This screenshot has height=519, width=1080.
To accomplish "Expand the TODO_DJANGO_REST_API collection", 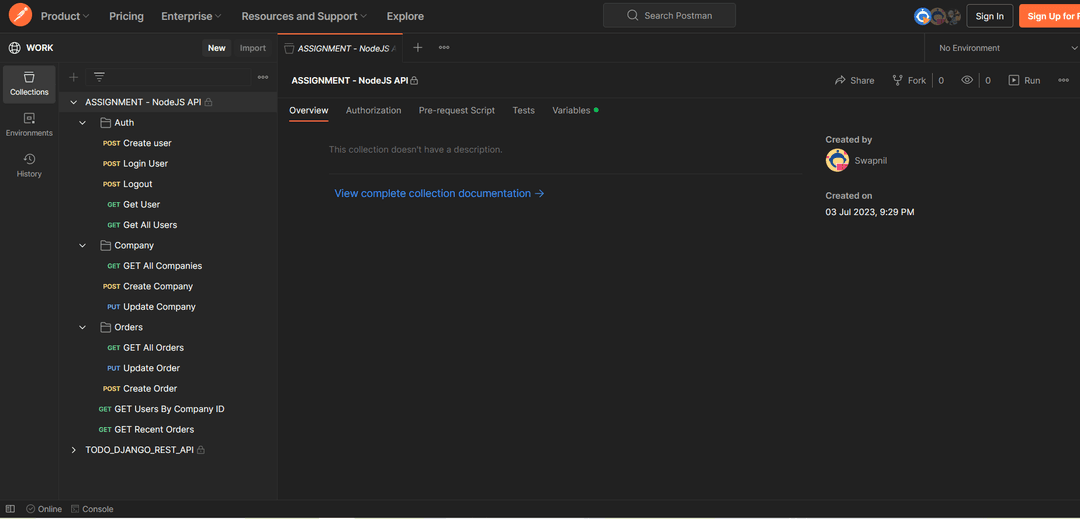I will (74, 449).
